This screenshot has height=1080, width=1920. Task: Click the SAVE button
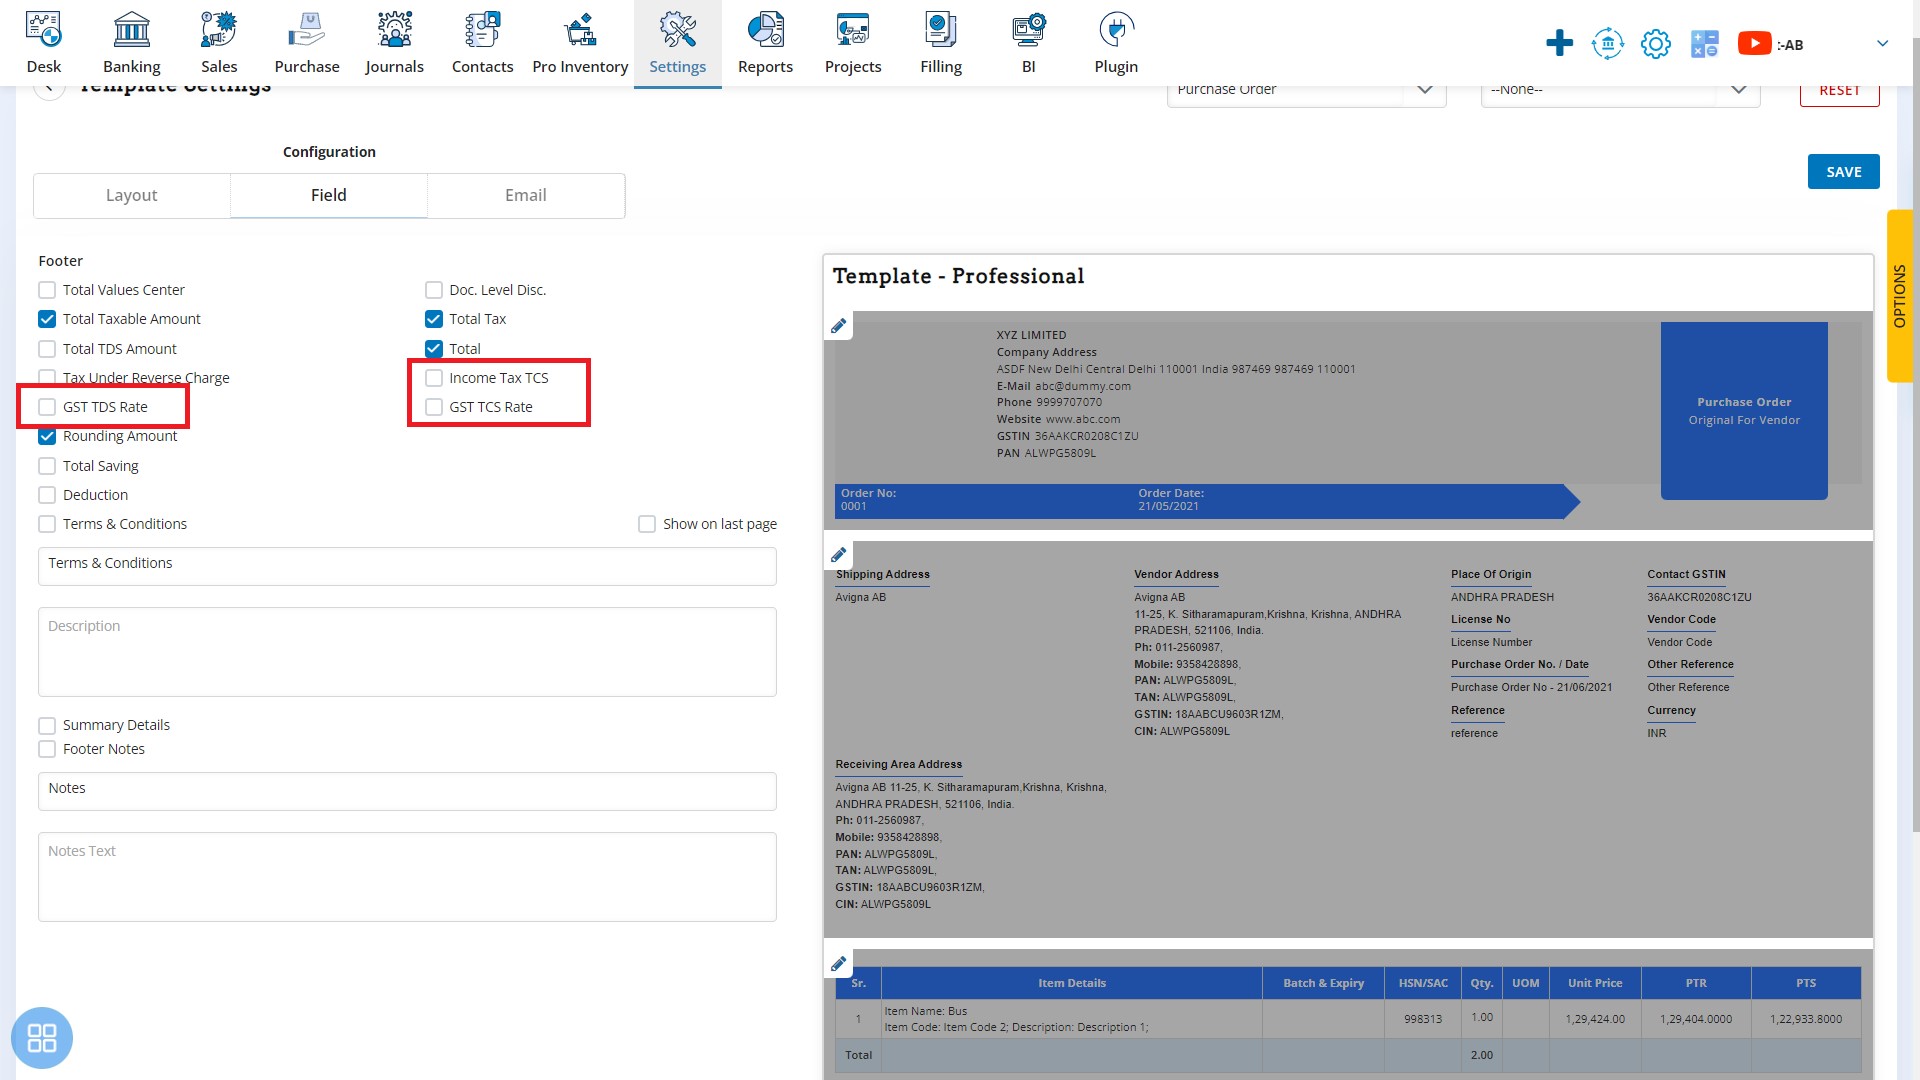click(1843, 171)
